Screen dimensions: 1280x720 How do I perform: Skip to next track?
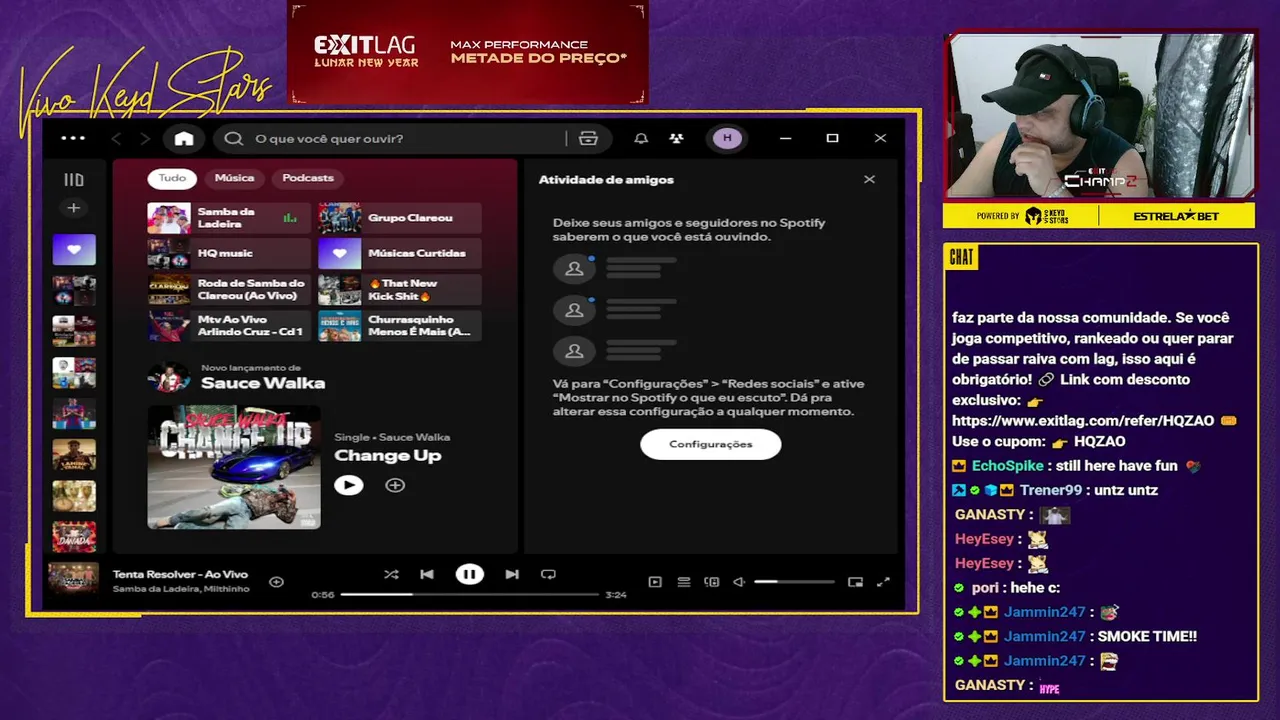(x=512, y=574)
